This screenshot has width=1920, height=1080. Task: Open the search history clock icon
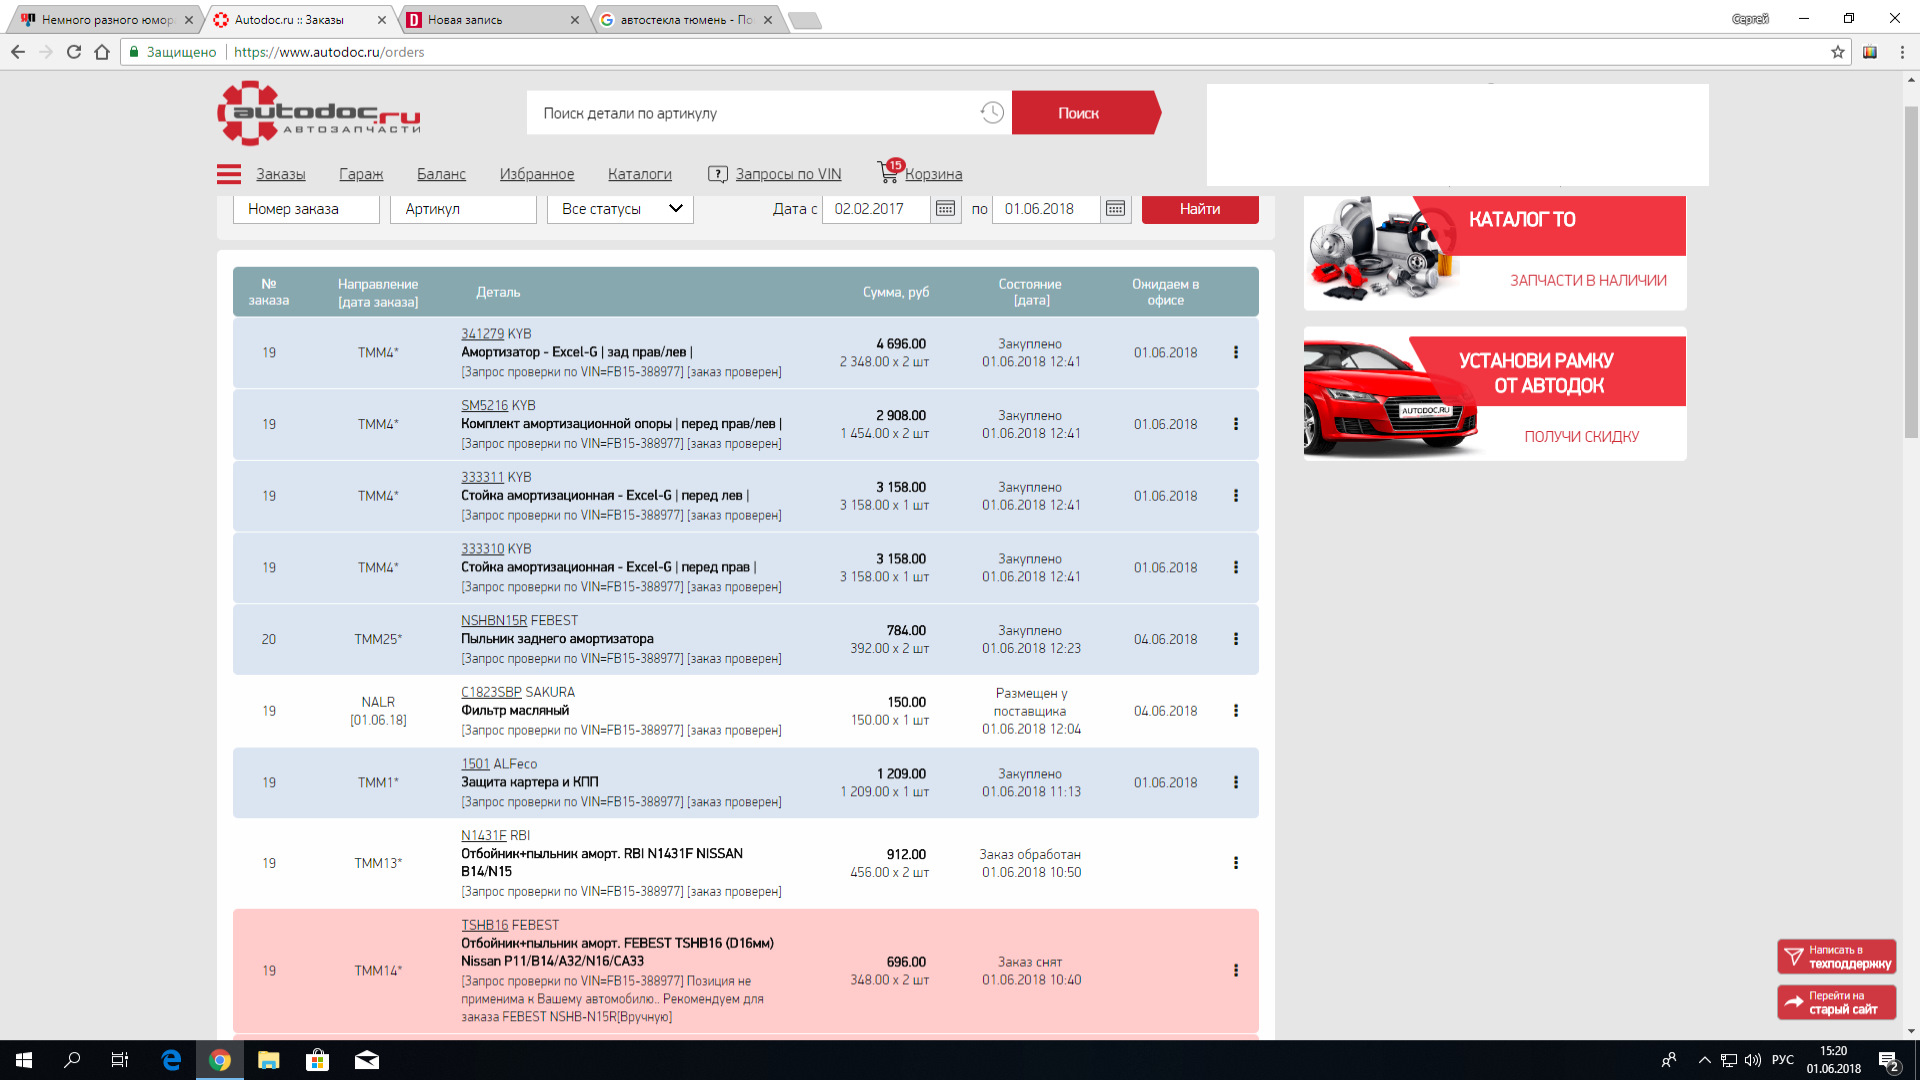[991, 113]
